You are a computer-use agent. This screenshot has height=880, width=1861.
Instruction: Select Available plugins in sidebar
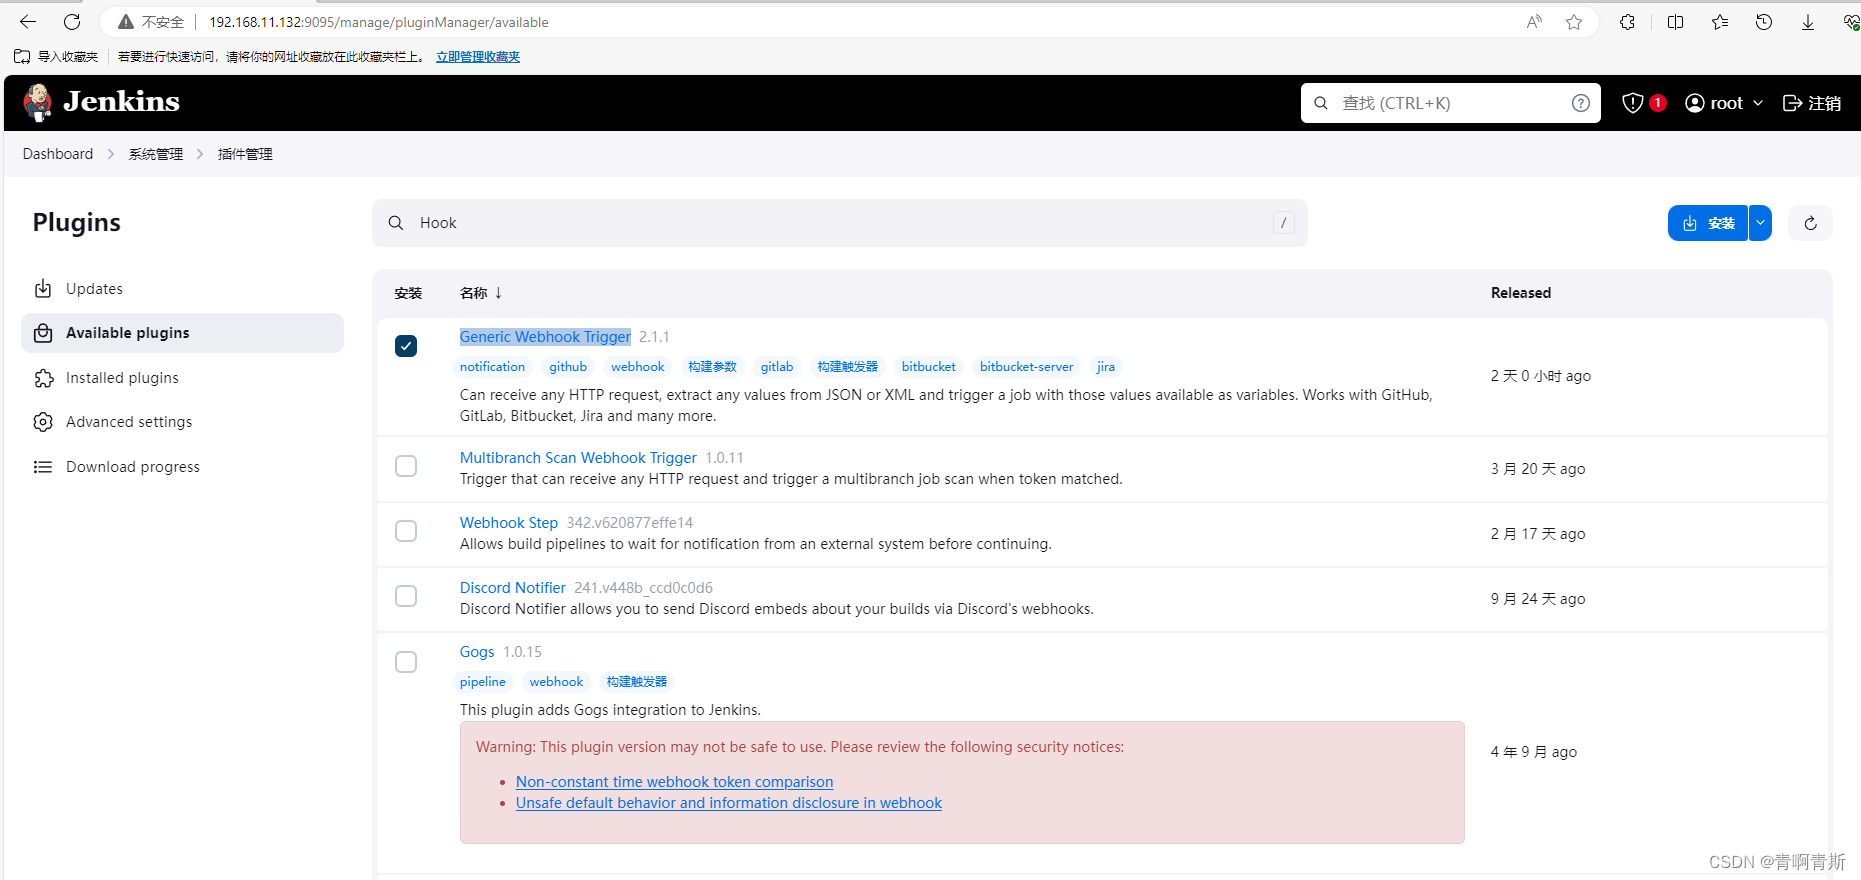pos(182,333)
